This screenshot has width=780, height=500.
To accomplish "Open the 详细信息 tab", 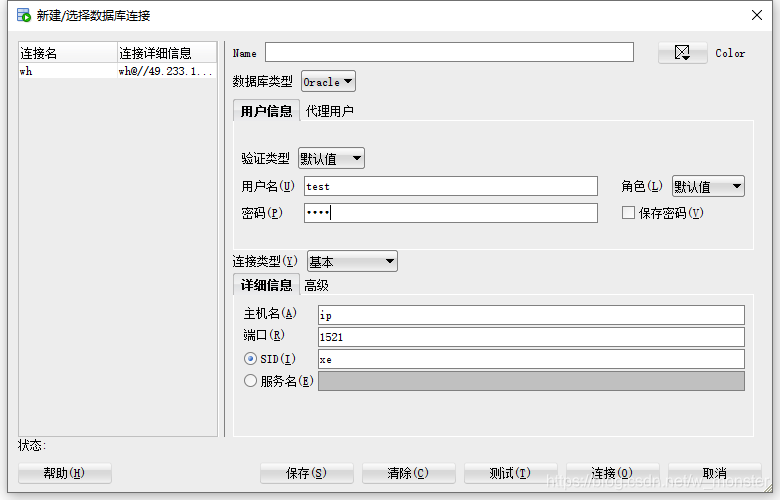I will (266, 285).
